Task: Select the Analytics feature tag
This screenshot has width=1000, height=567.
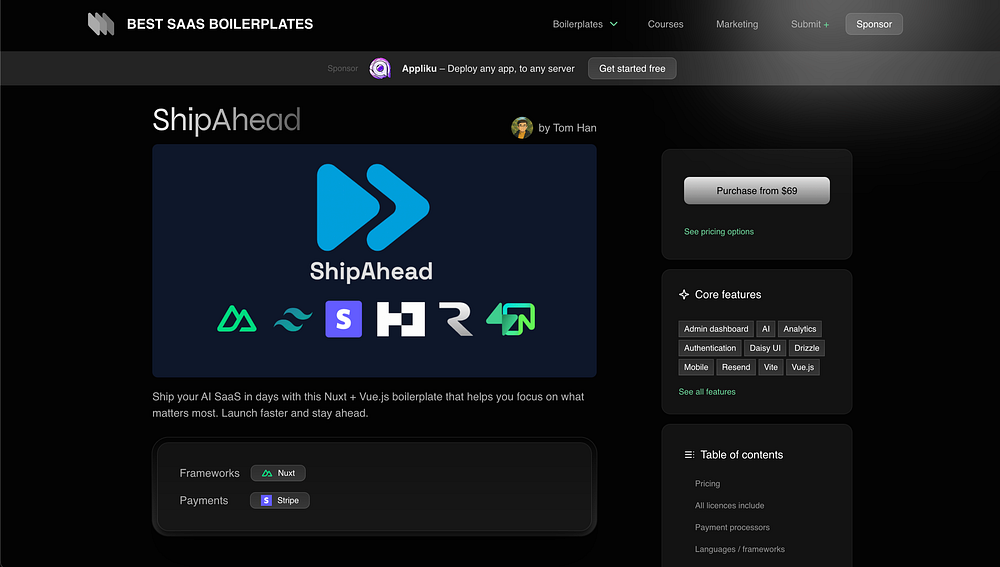Action: tap(799, 329)
